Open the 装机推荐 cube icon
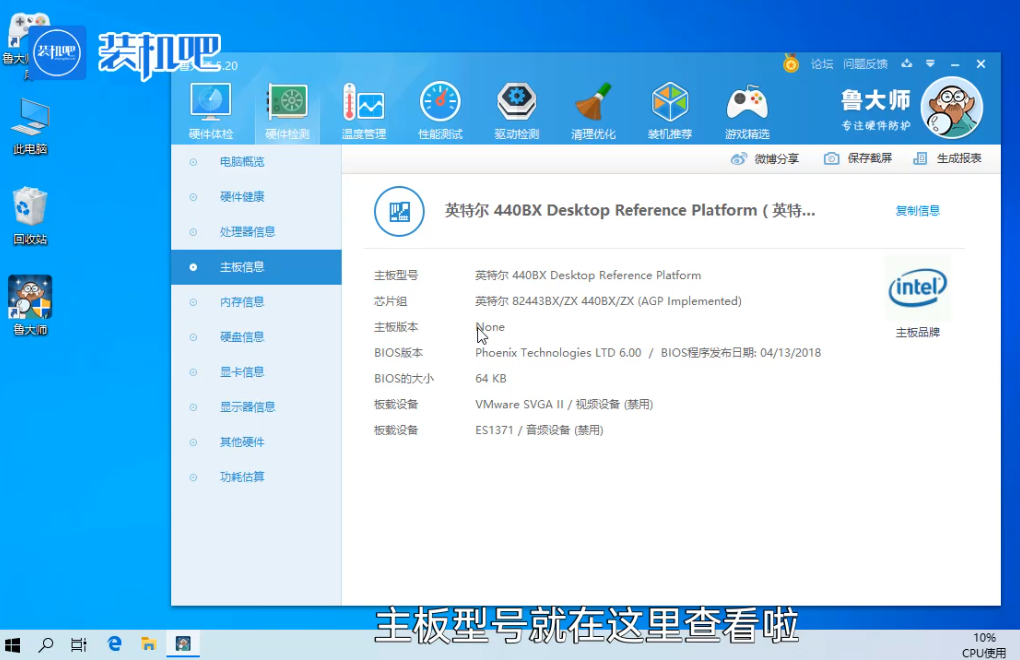Viewport: 1020px width, 660px height. pyautogui.click(x=669, y=110)
